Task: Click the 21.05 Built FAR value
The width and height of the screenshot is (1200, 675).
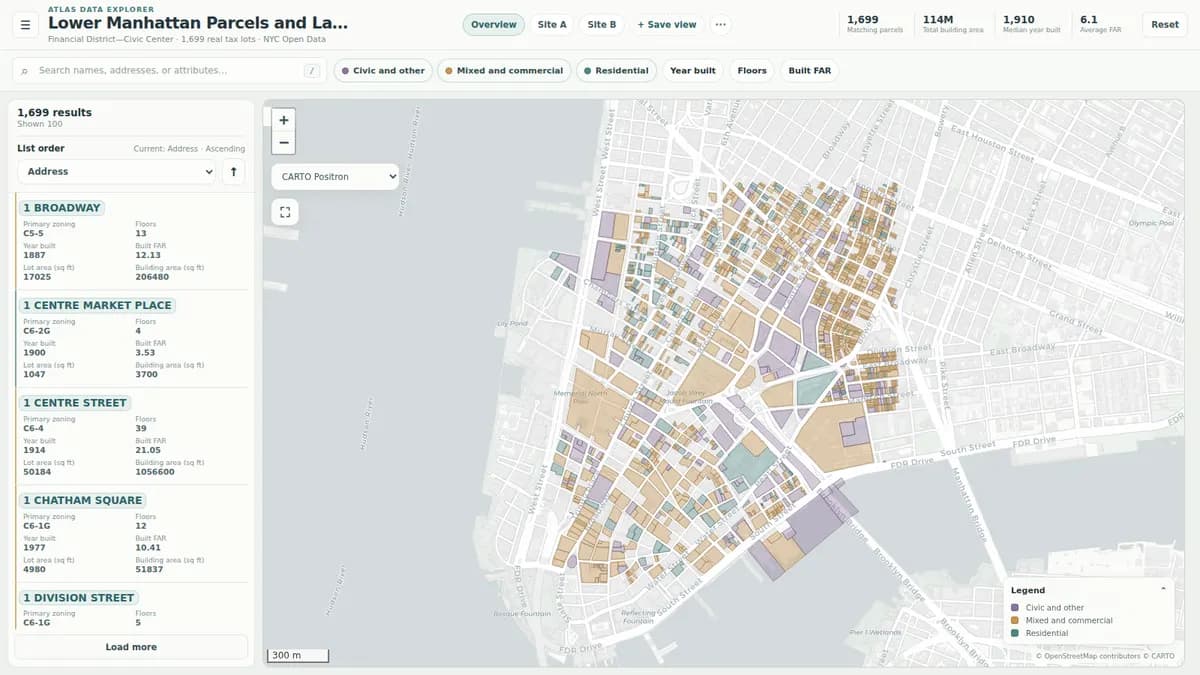Action: tap(148, 450)
